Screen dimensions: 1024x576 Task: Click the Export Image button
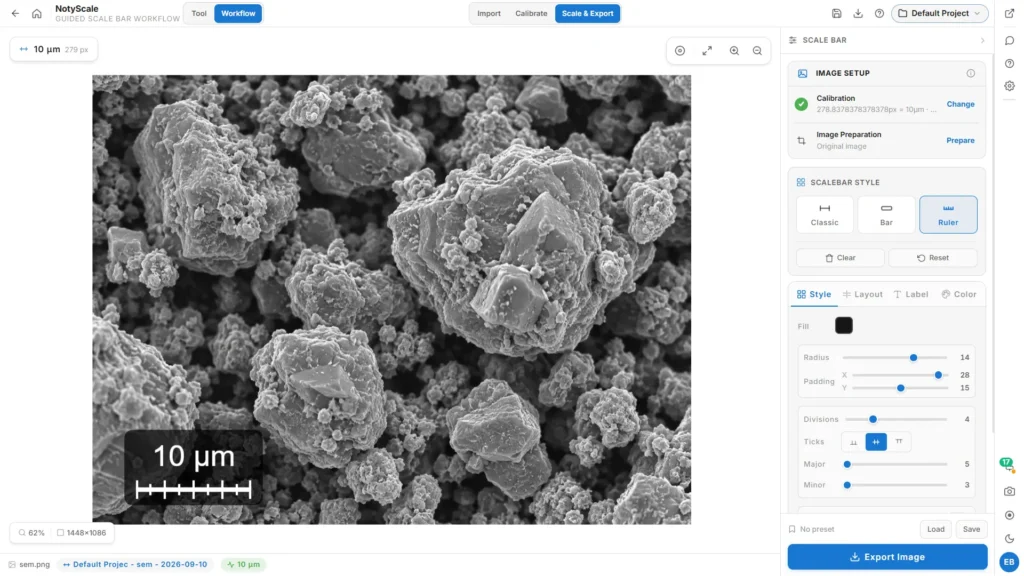887,557
